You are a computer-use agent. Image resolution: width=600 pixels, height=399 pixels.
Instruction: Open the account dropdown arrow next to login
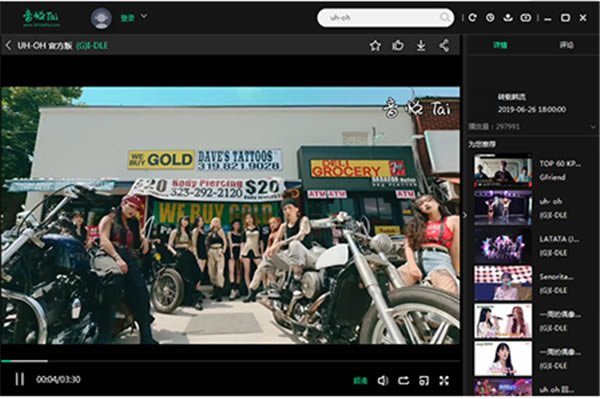pyautogui.click(x=144, y=16)
